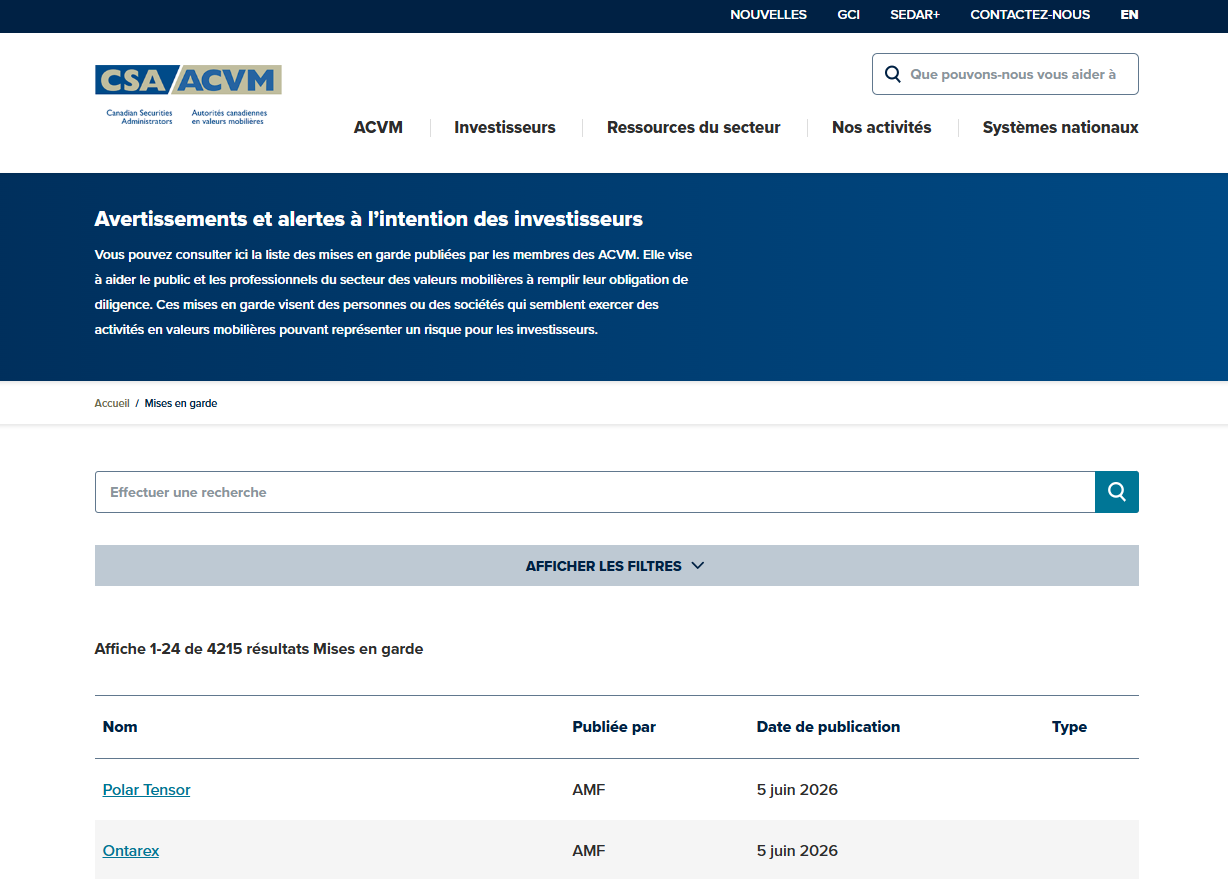Viewport: 1228px width, 879px height.
Task: Click the date in Polar Tensor row
Action: click(x=797, y=790)
